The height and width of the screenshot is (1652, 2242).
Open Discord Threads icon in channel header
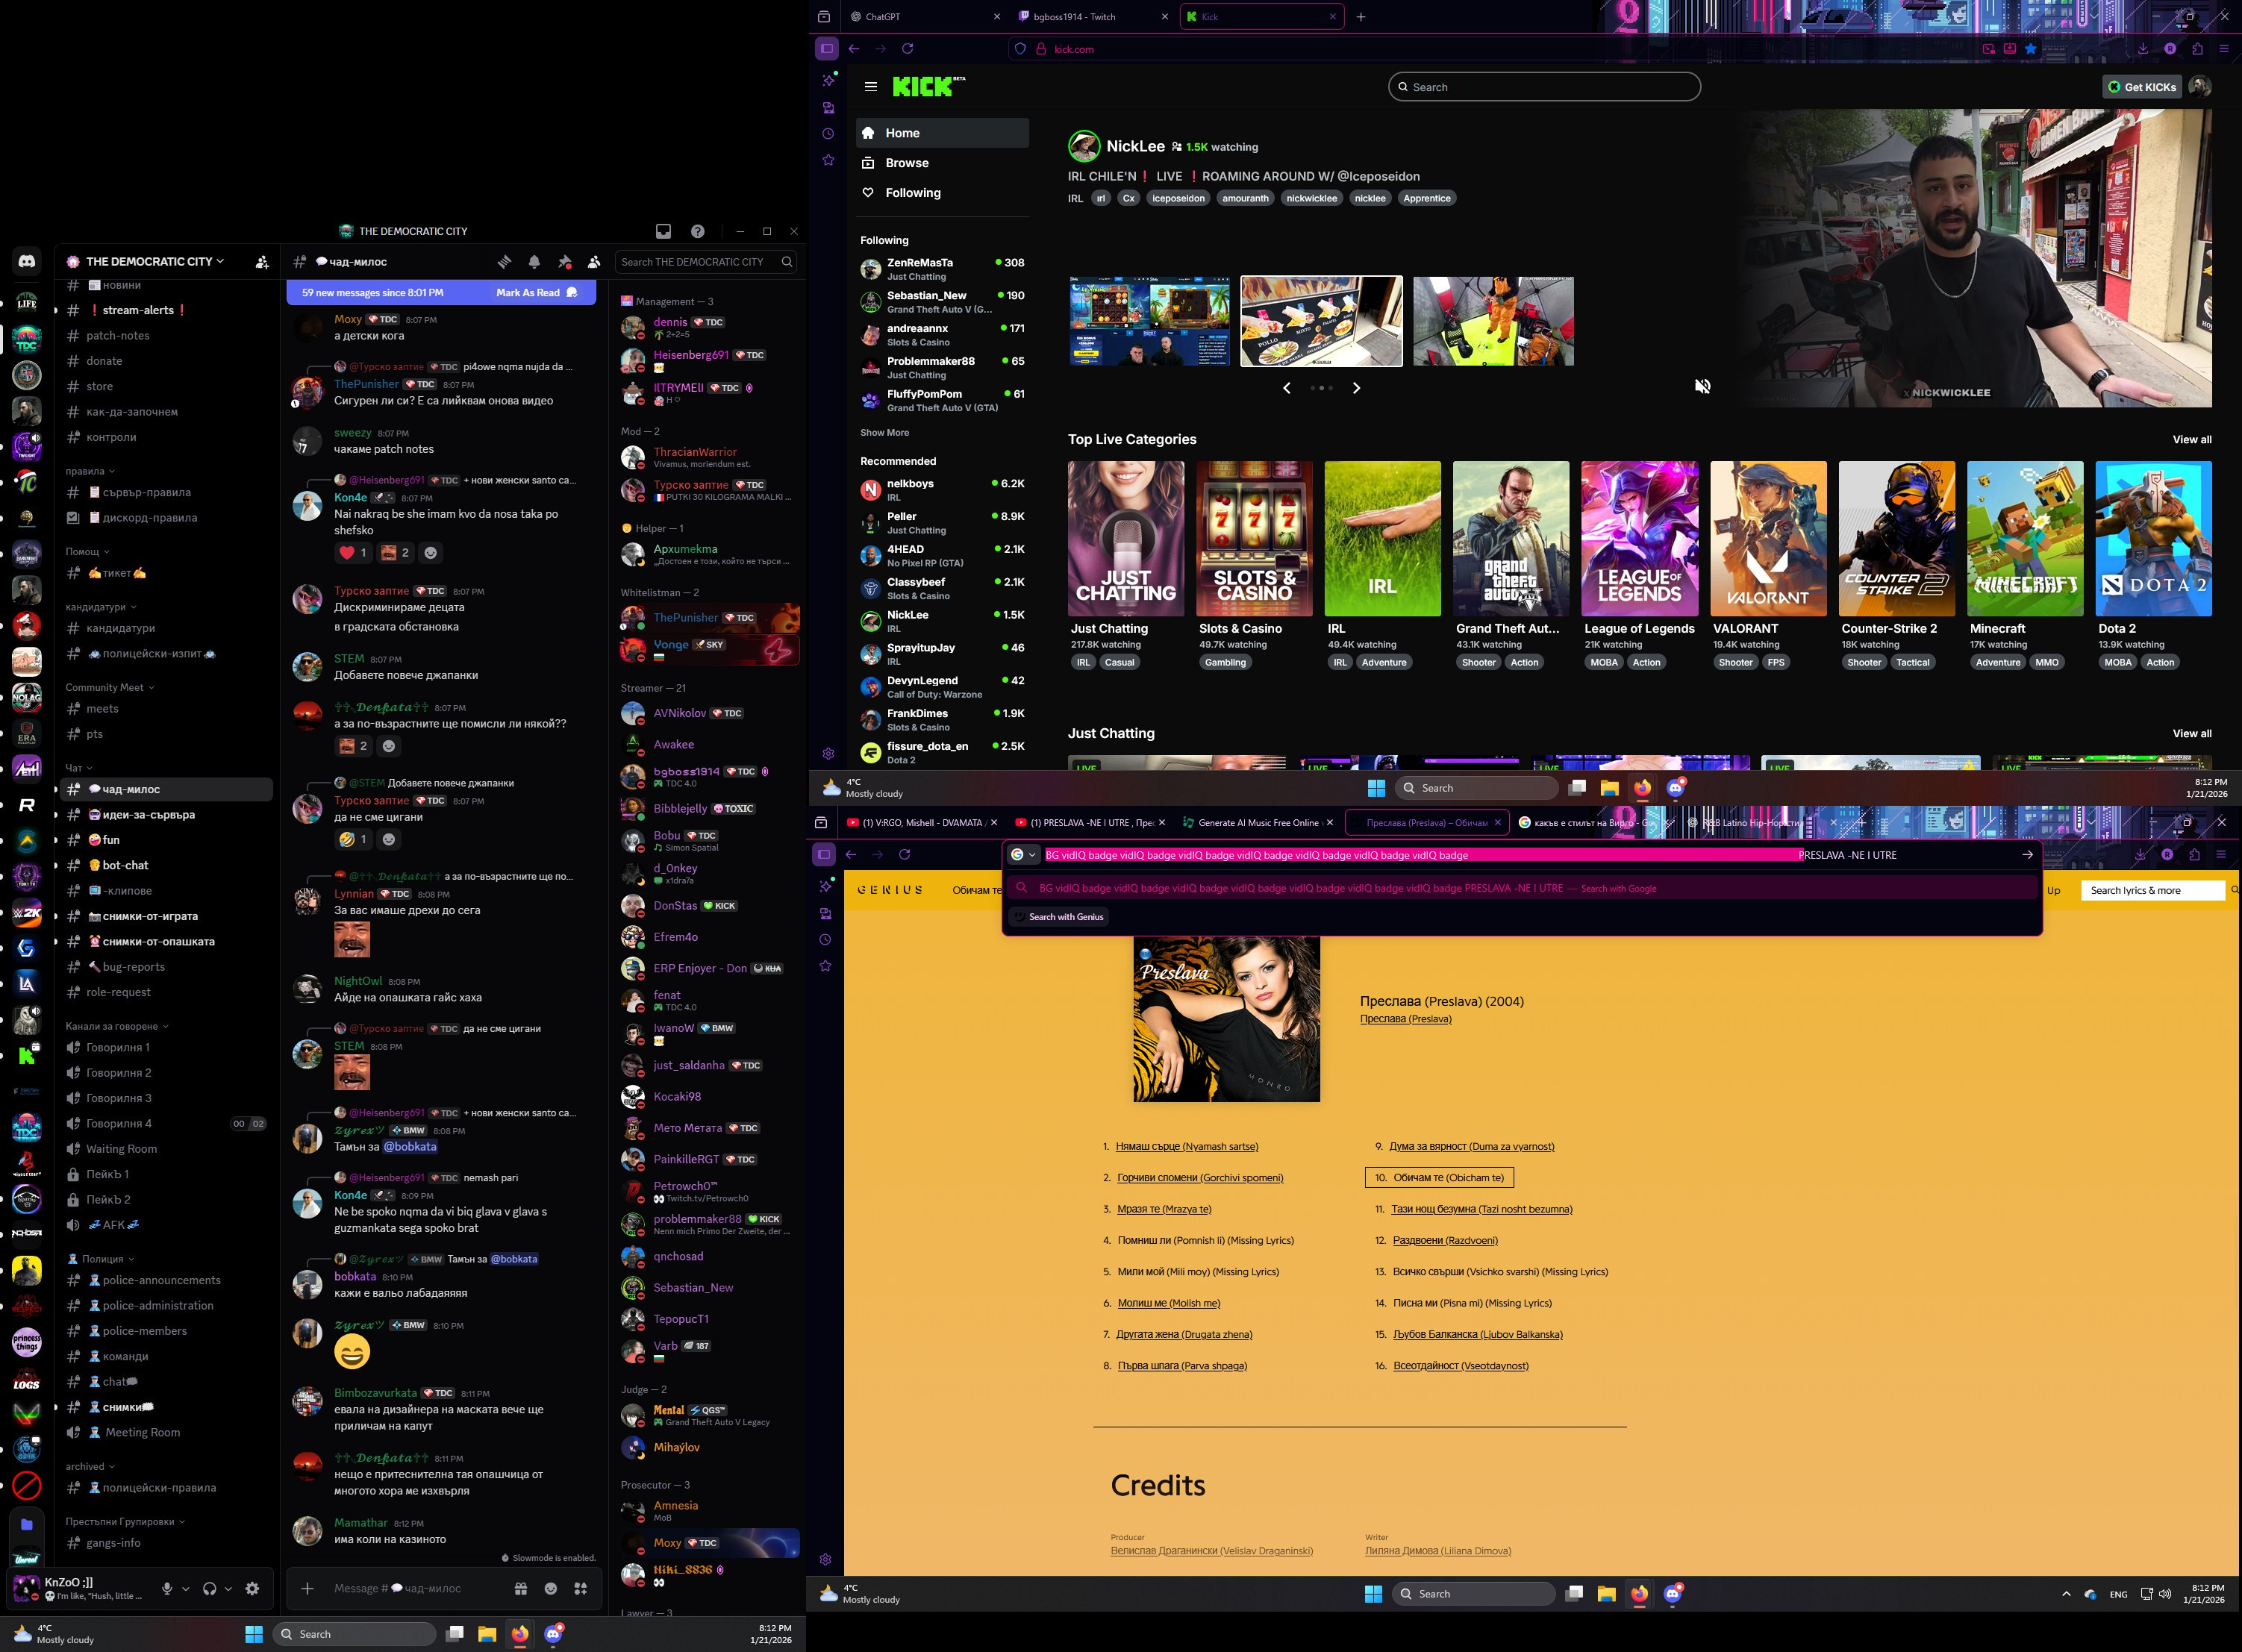click(504, 262)
